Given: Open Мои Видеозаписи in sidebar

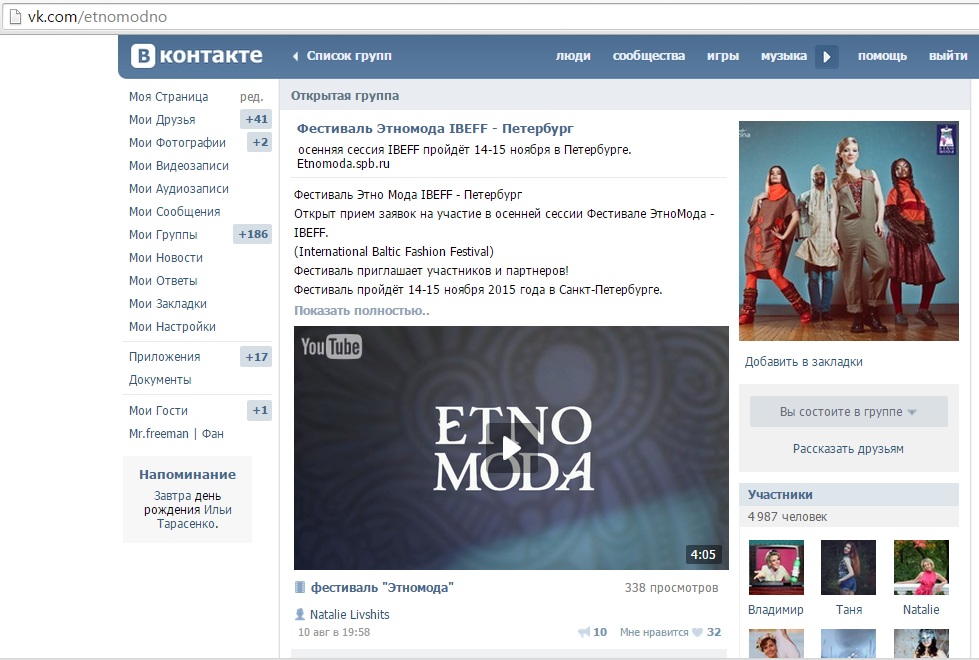Looking at the screenshot, I should 179,165.
